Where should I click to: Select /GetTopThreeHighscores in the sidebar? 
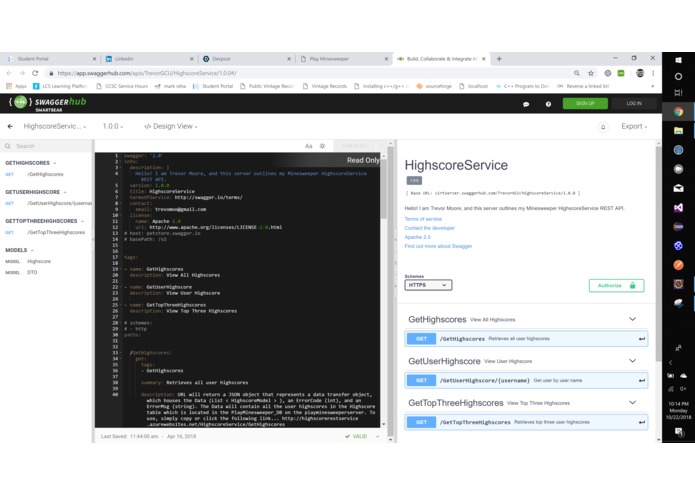tap(56, 233)
